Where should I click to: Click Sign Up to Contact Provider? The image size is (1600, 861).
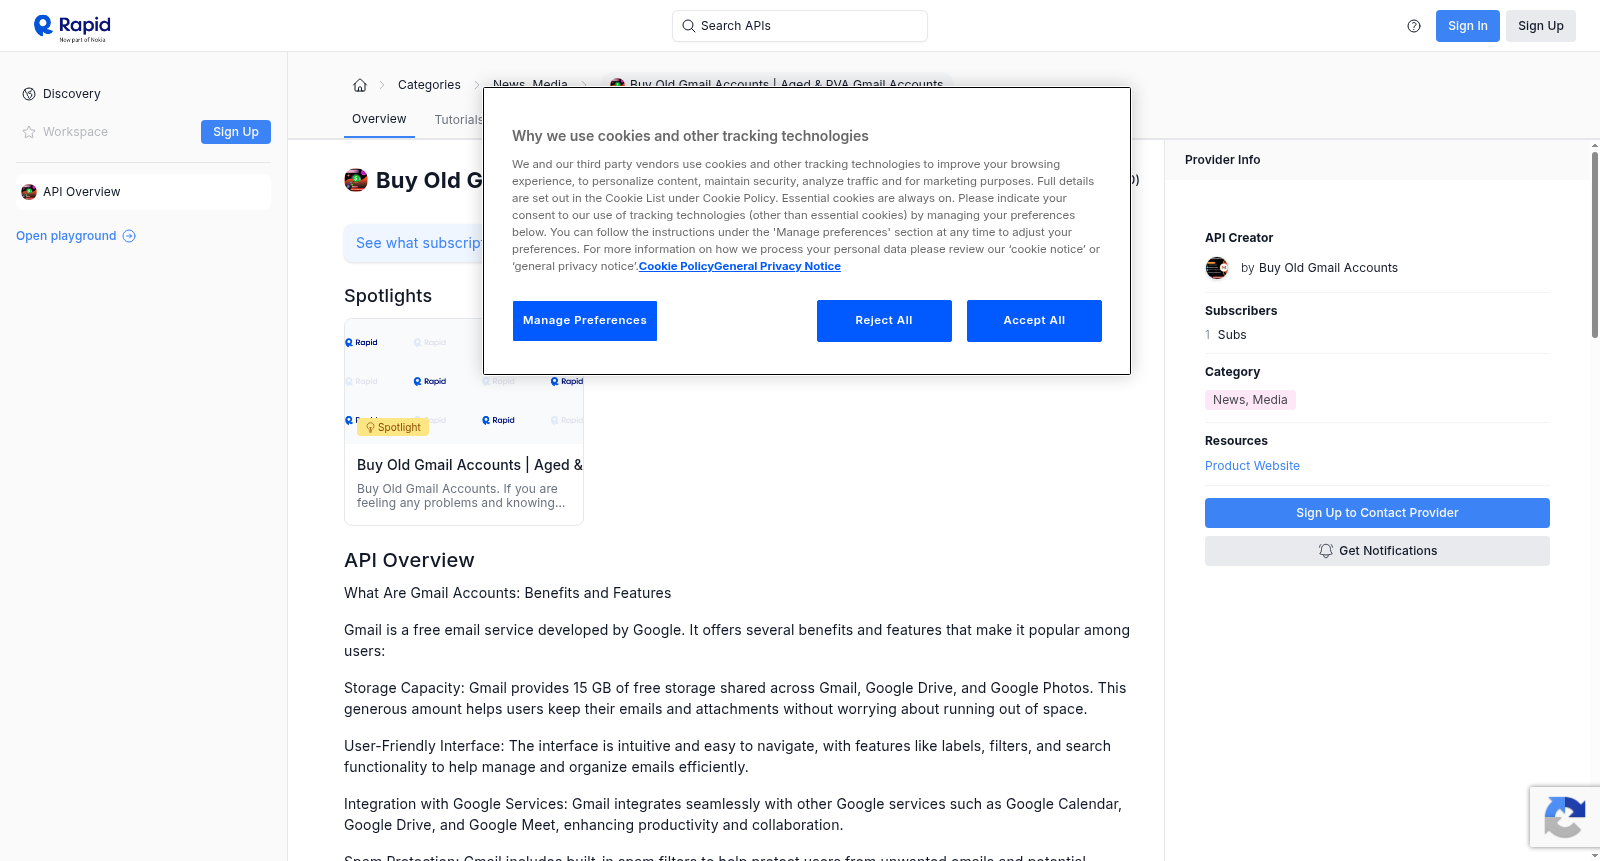(x=1377, y=513)
